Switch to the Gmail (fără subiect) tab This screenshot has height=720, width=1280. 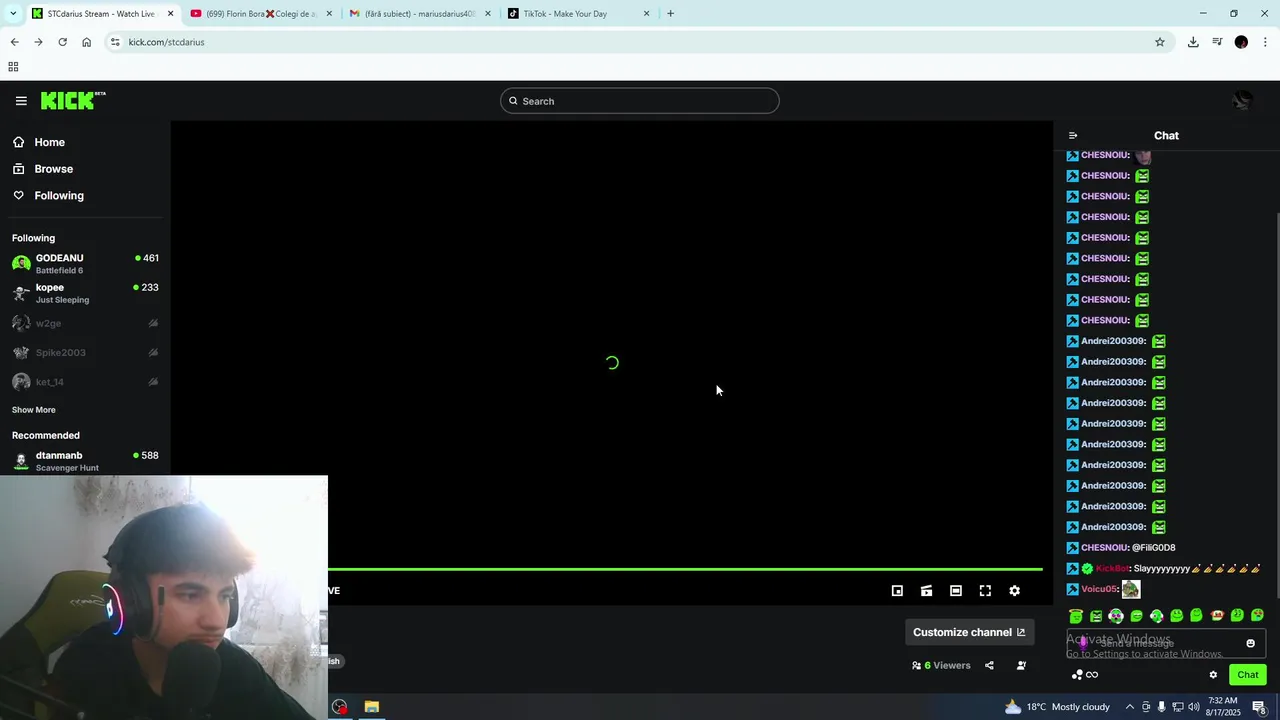(x=420, y=14)
